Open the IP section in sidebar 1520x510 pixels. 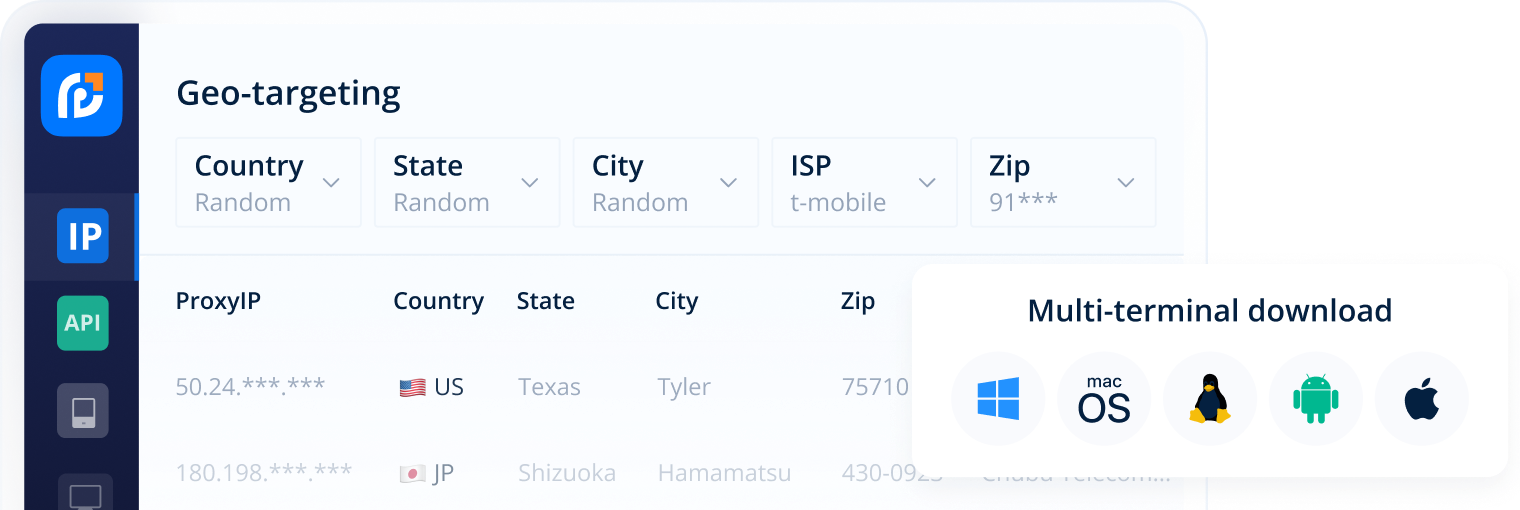[x=82, y=236]
